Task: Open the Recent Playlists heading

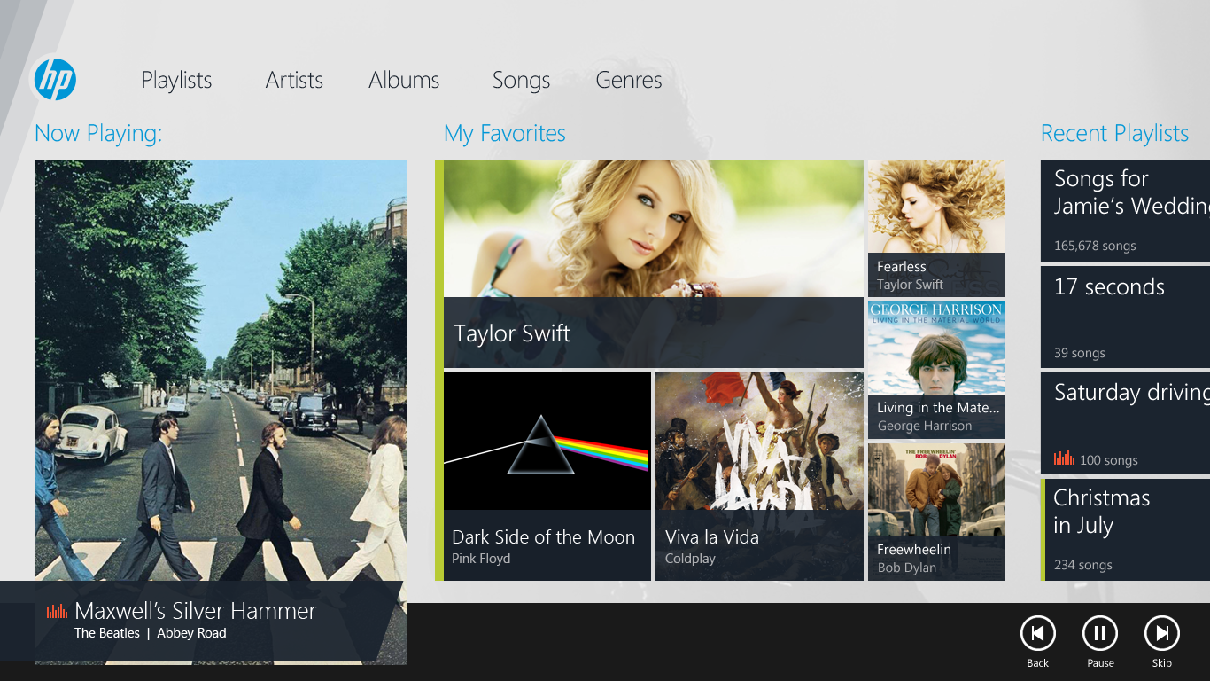Action: point(1115,133)
